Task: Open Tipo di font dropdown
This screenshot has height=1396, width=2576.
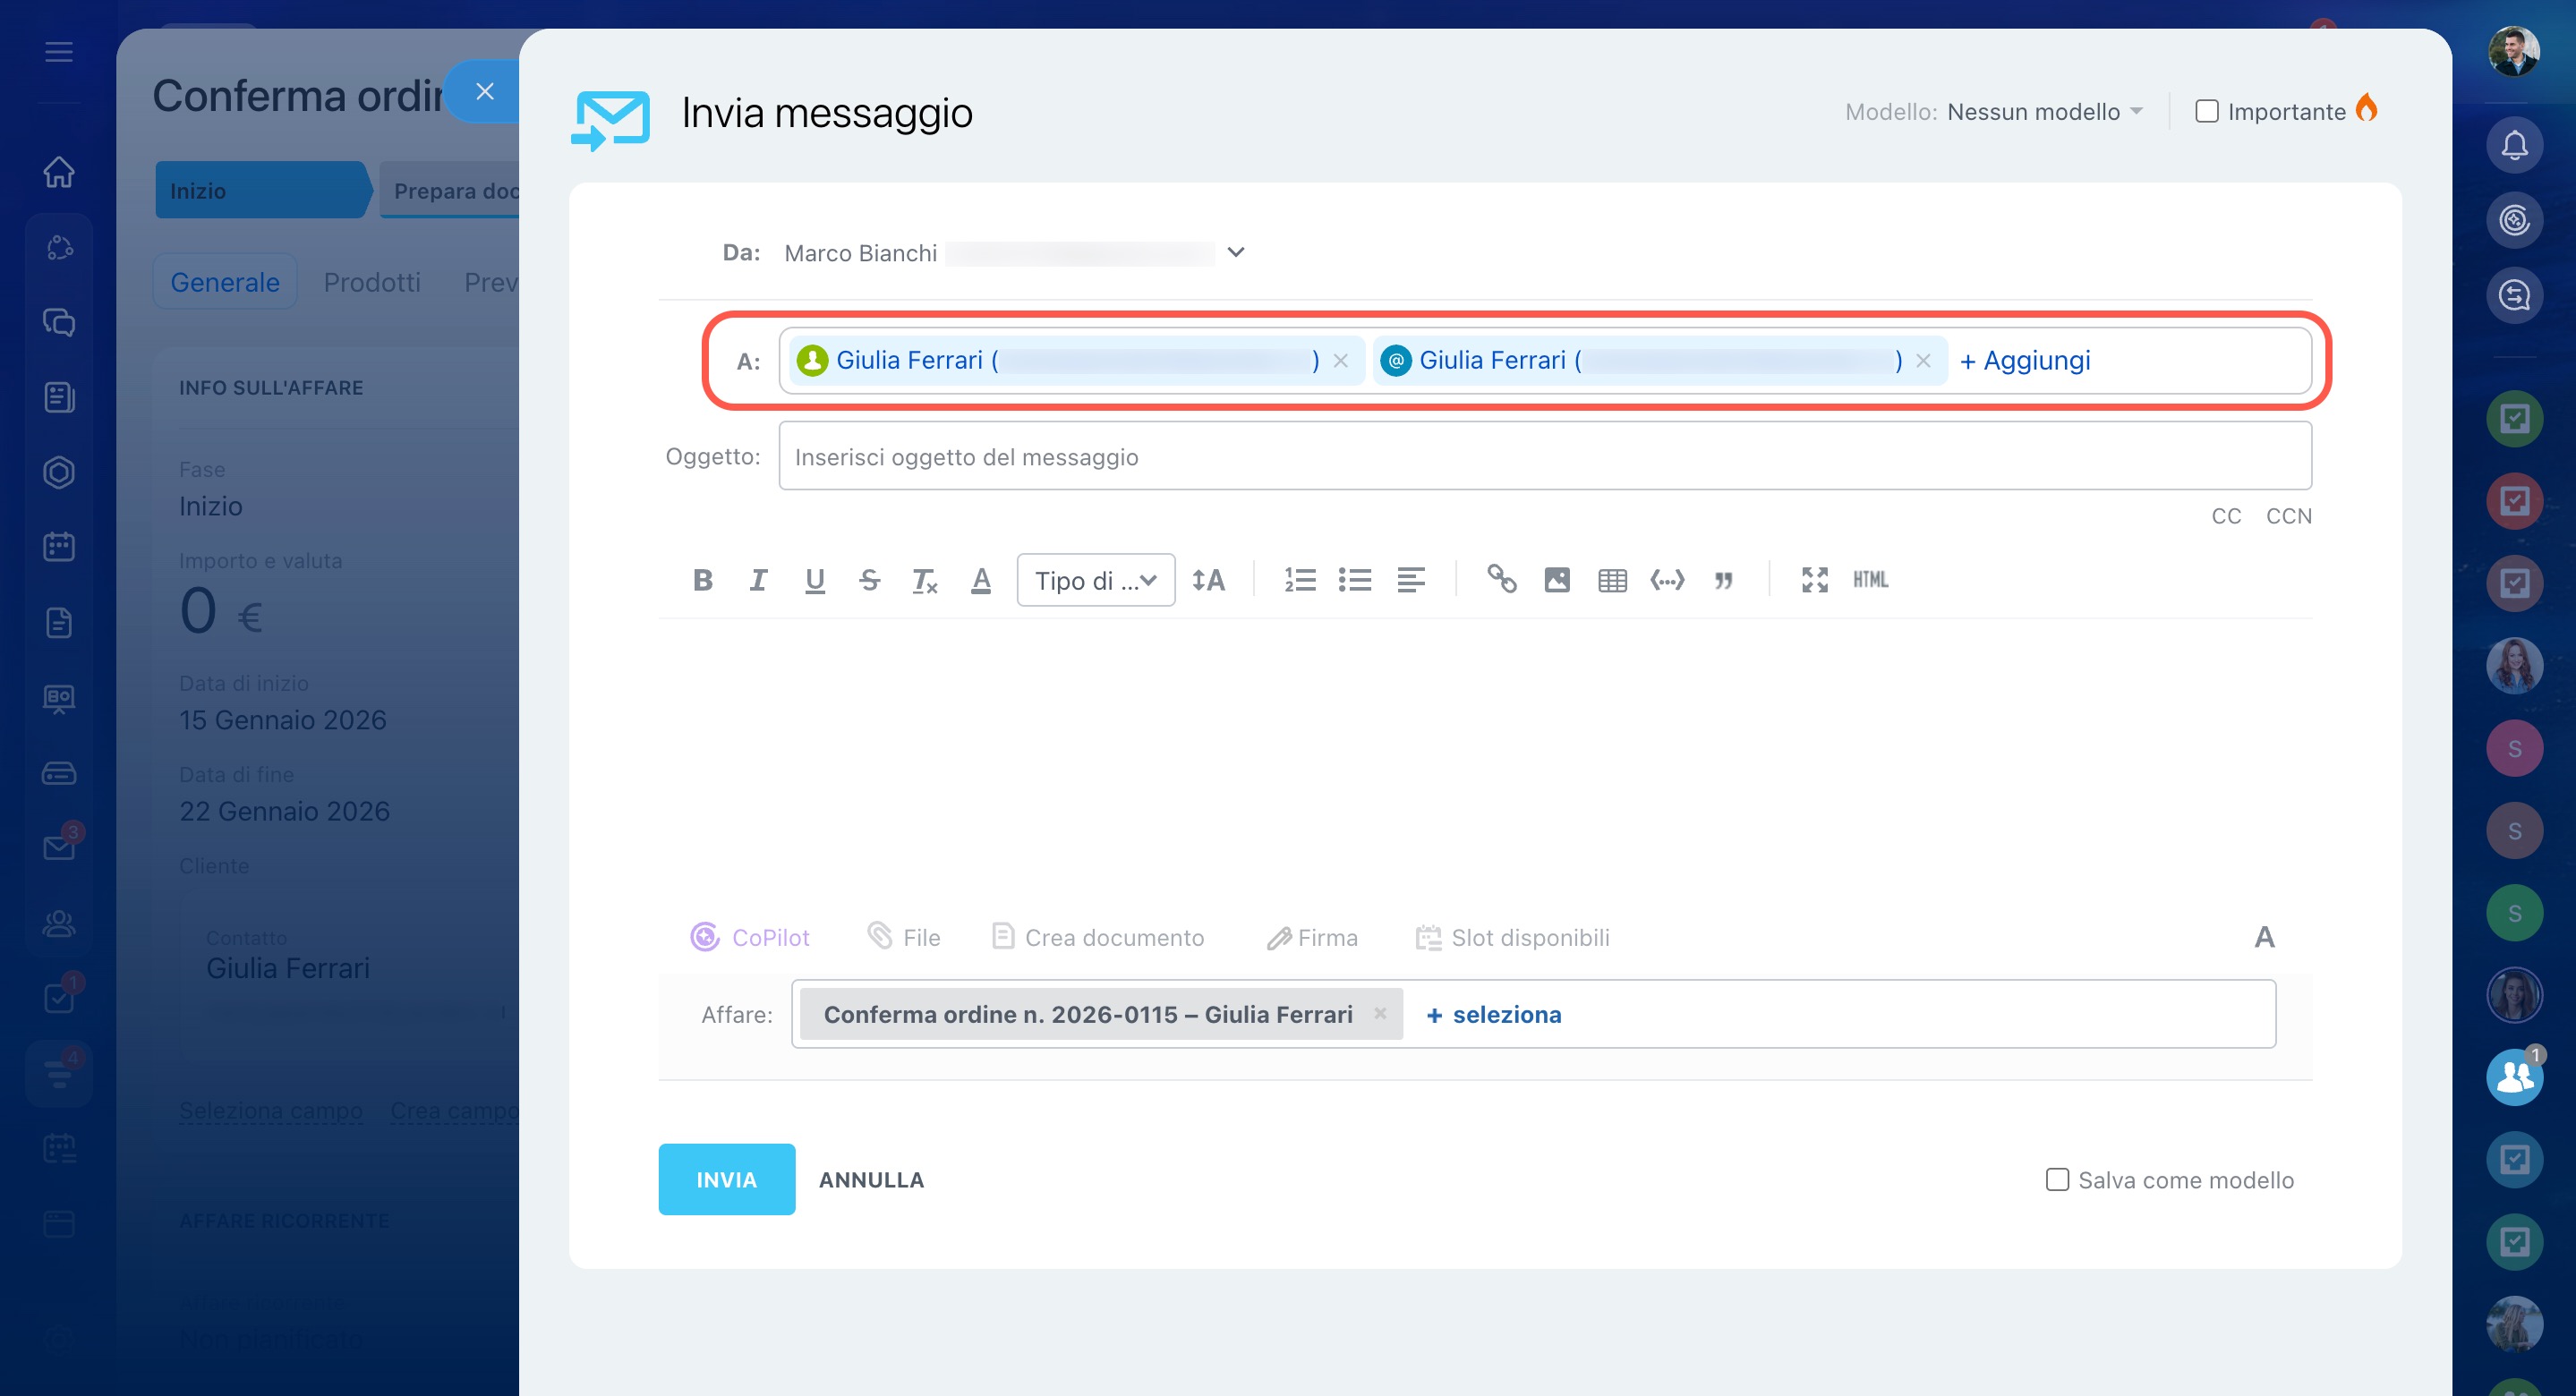Action: click(x=1095, y=580)
